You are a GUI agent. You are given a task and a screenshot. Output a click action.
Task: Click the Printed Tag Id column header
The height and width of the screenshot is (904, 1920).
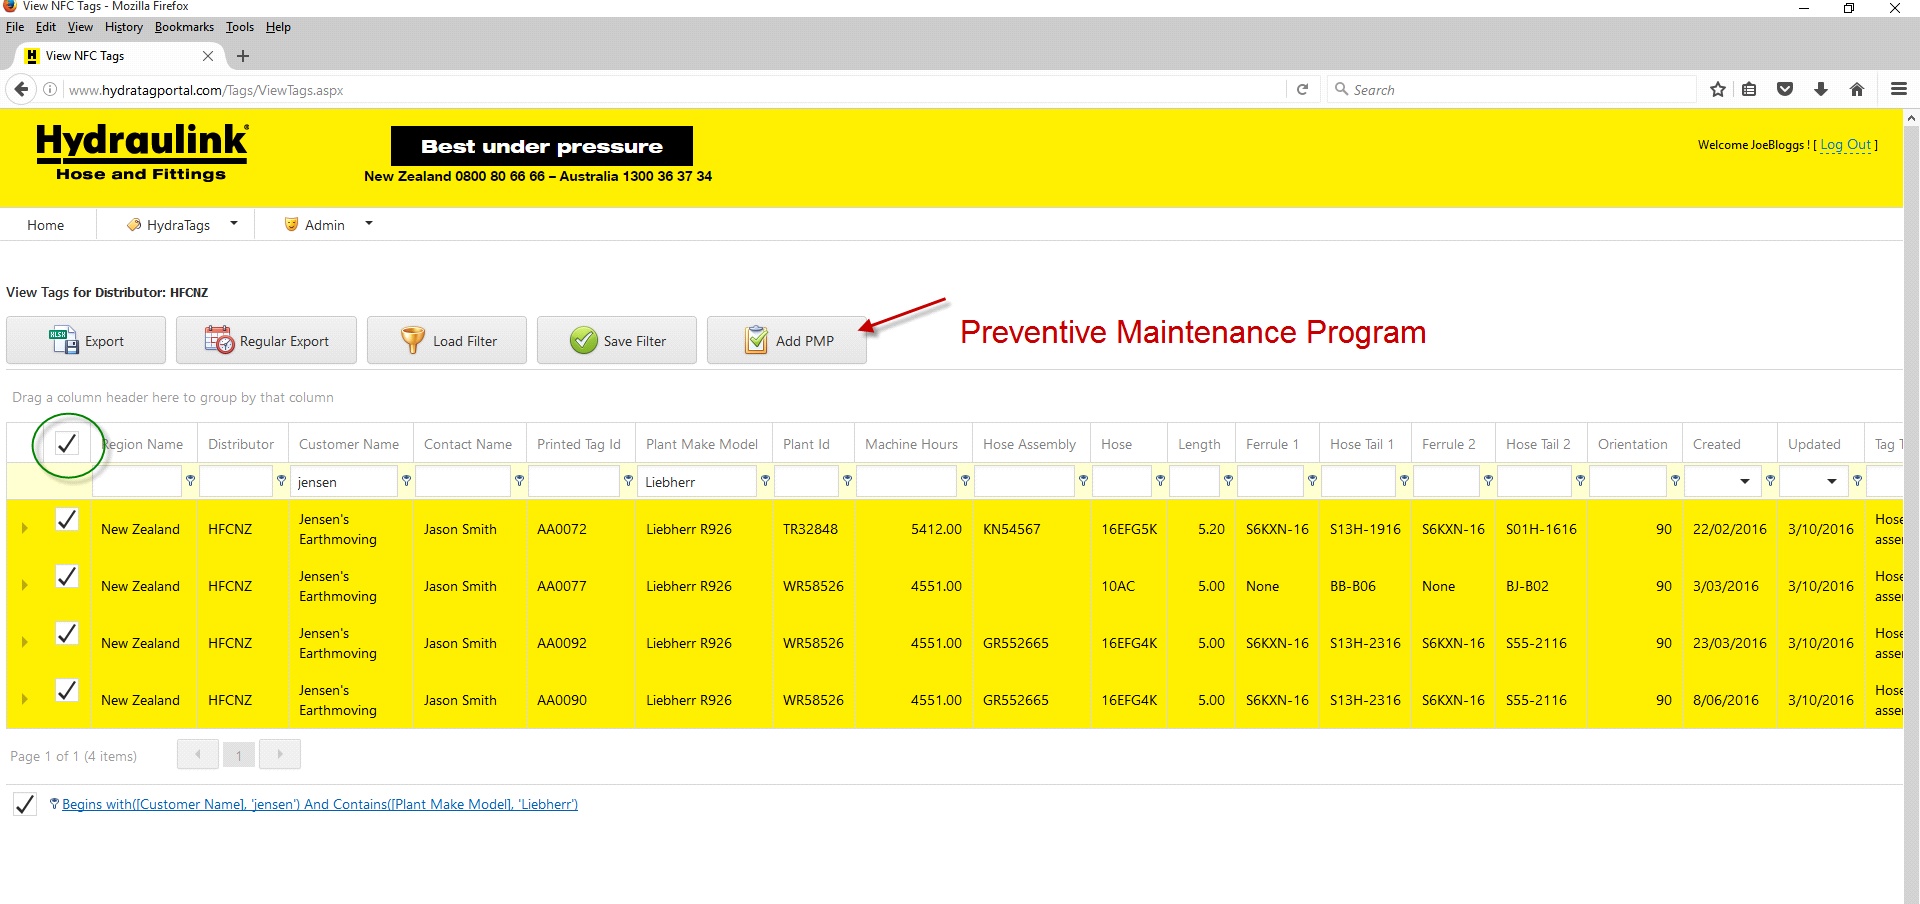[x=579, y=444]
